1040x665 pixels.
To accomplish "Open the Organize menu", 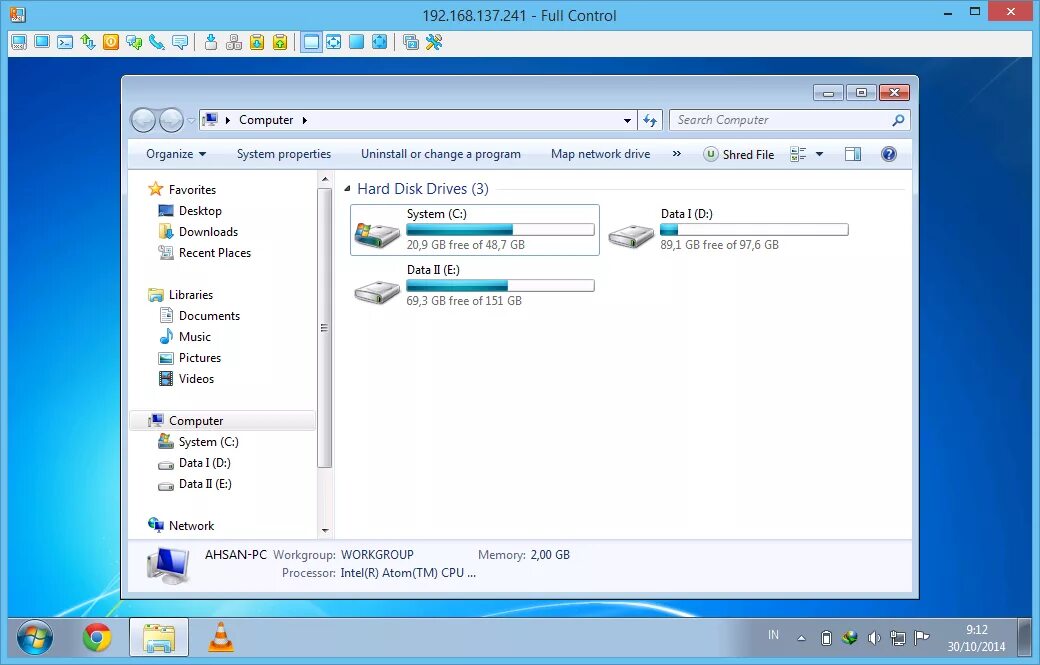I will coord(176,154).
